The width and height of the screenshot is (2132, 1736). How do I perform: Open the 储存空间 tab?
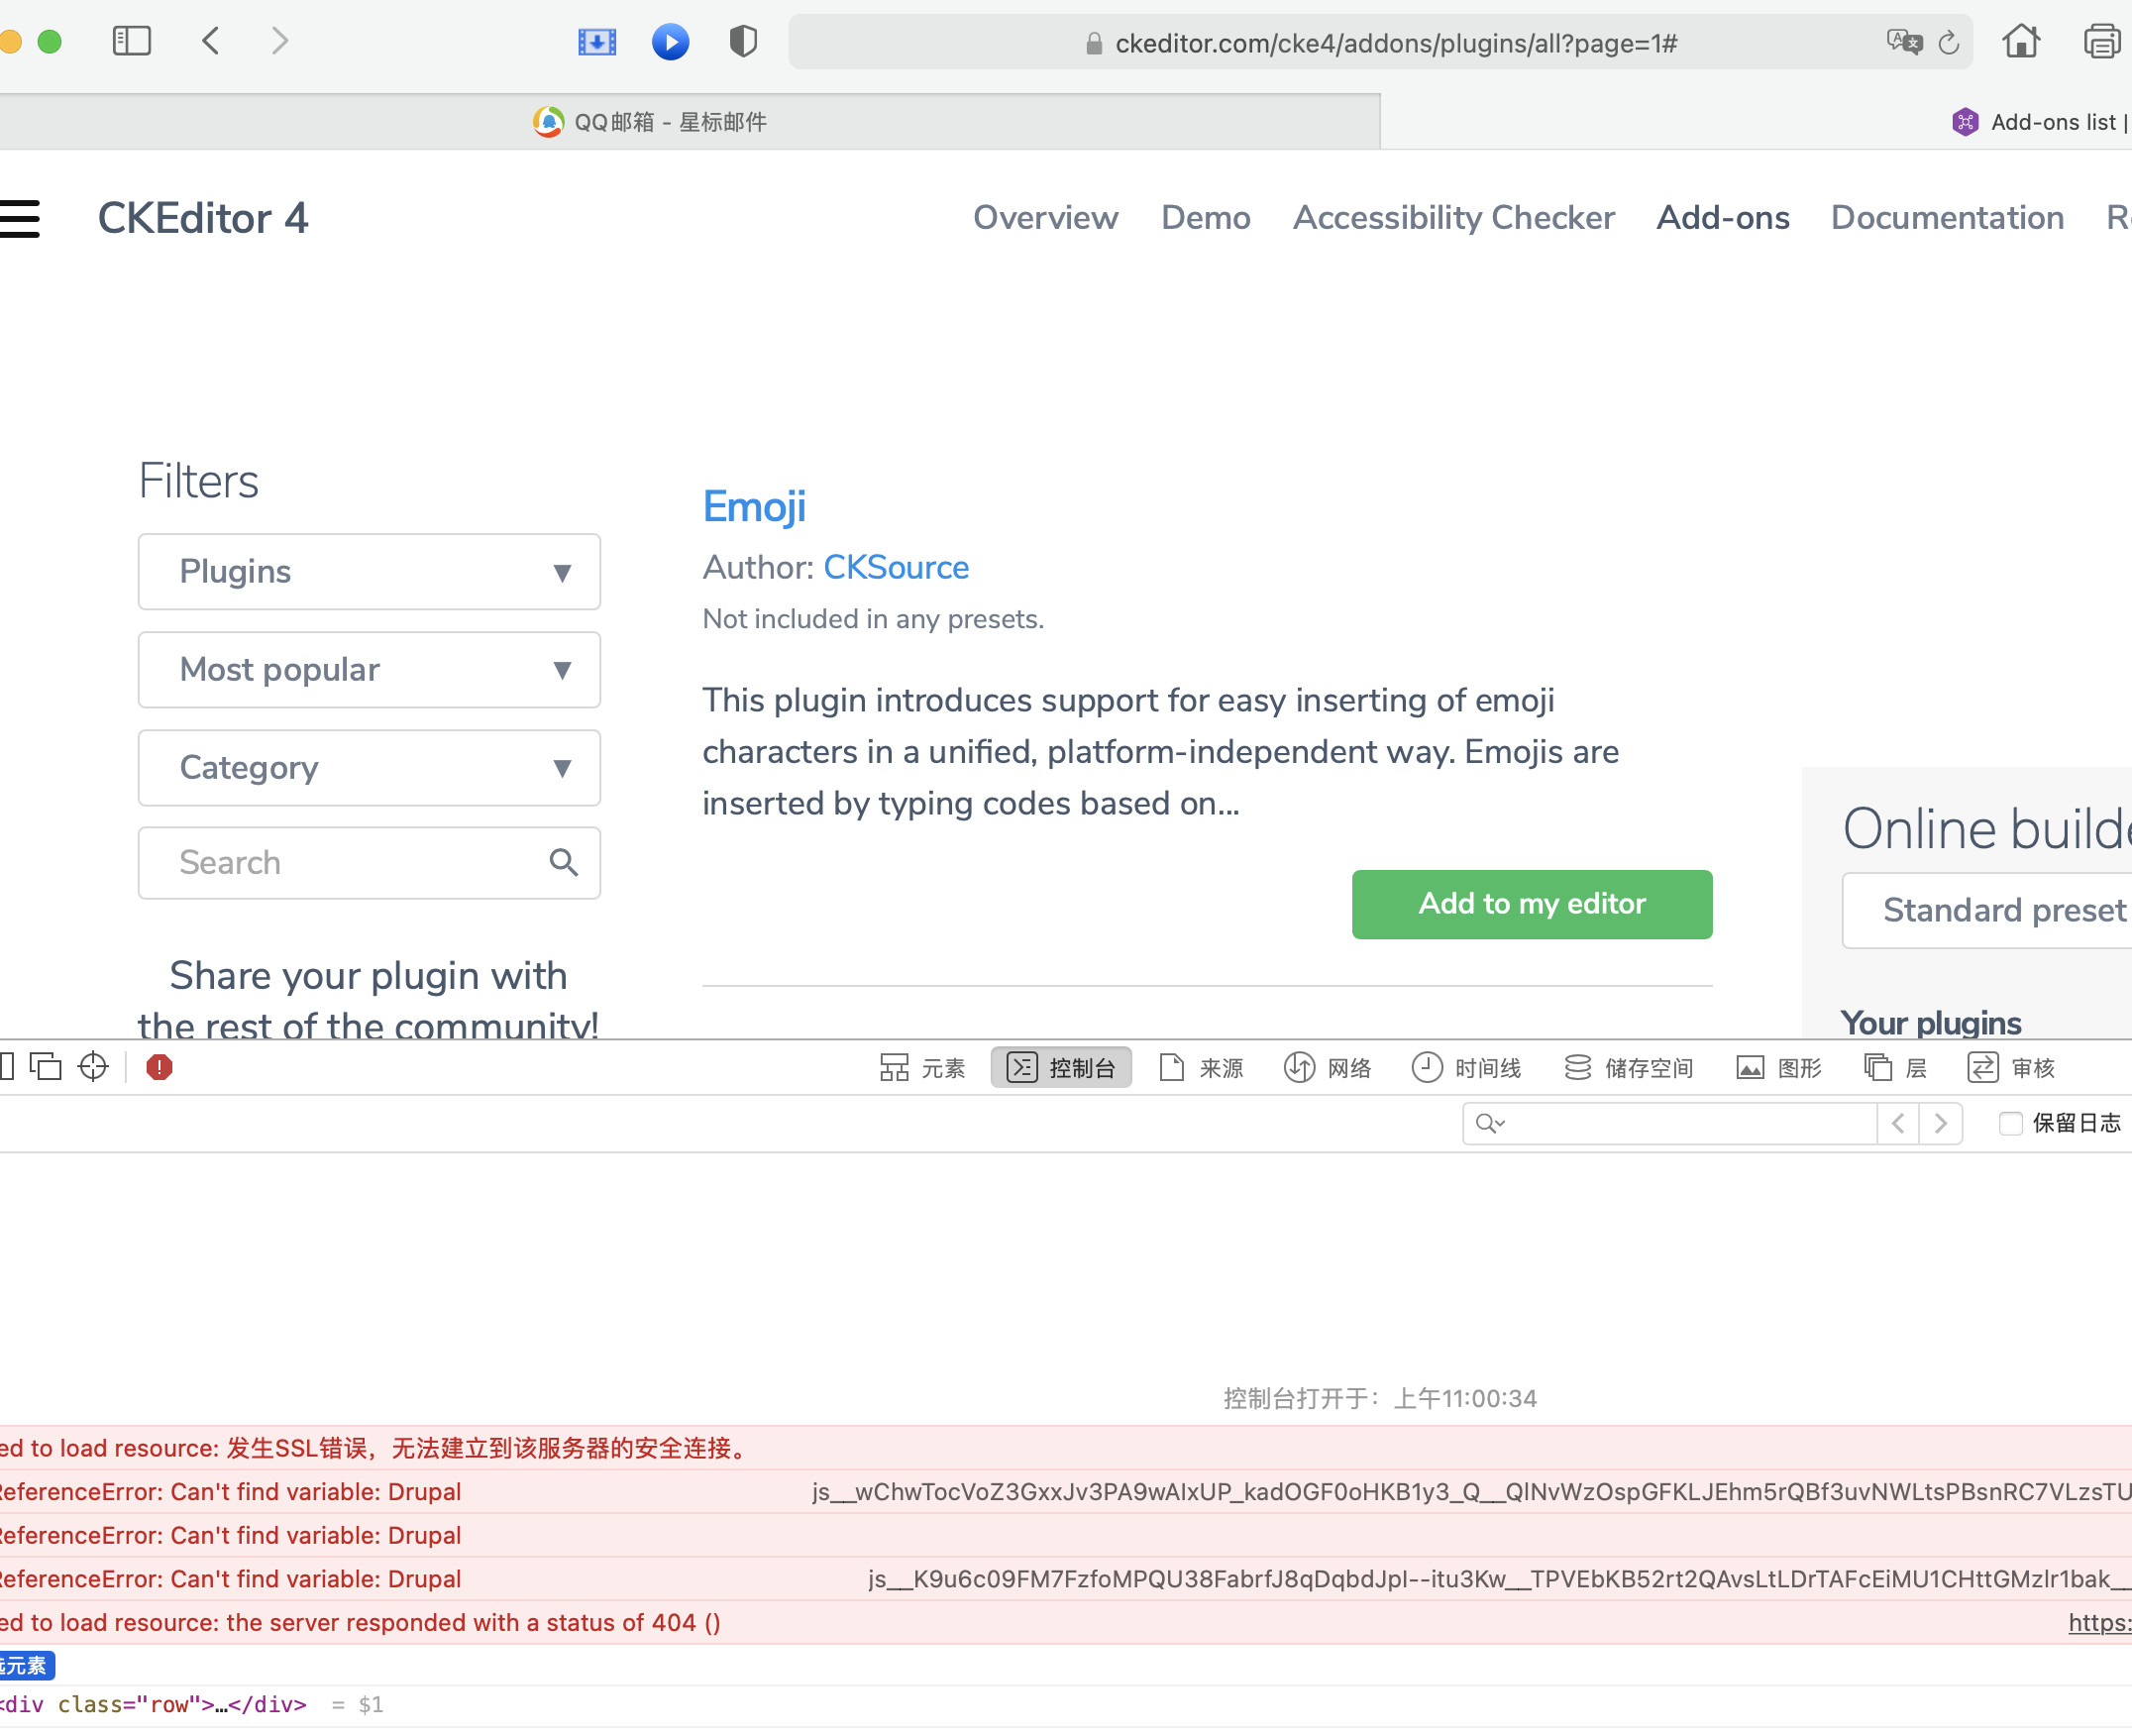(x=1628, y=1068)
